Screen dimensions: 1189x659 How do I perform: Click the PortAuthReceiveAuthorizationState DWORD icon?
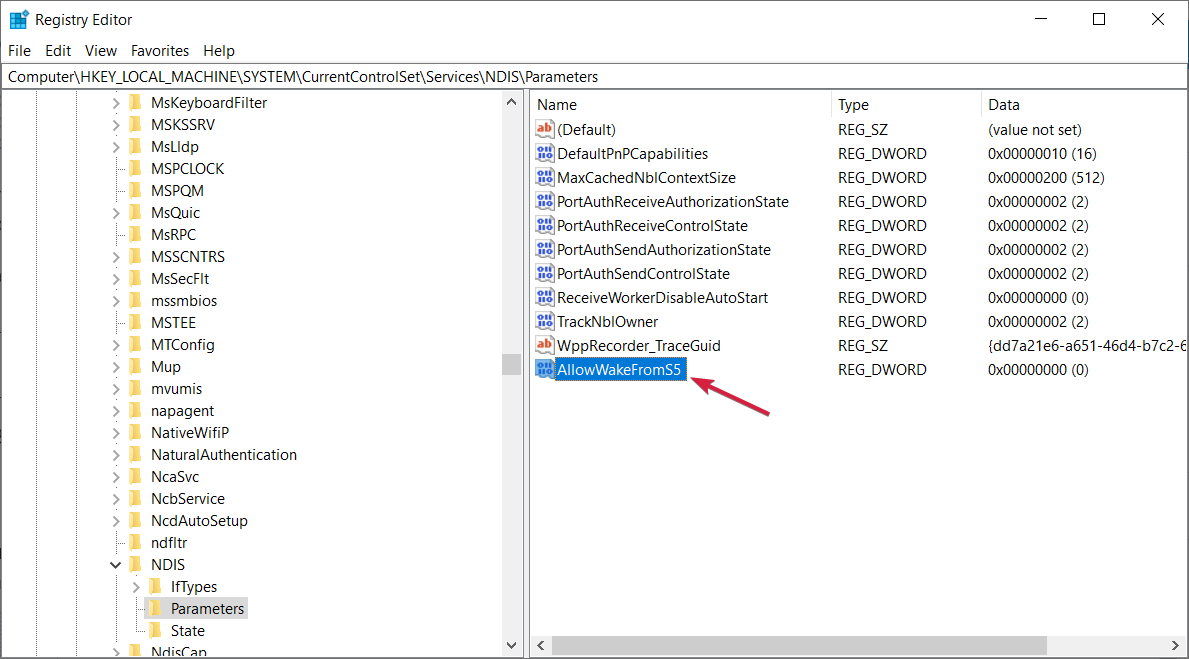[x=544, y=202]
